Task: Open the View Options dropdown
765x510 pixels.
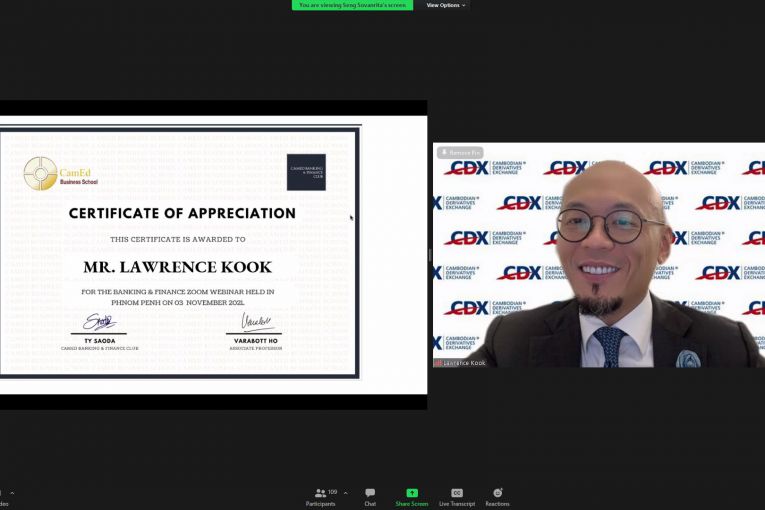Action: pyautogui.click(x=445, y=5)
